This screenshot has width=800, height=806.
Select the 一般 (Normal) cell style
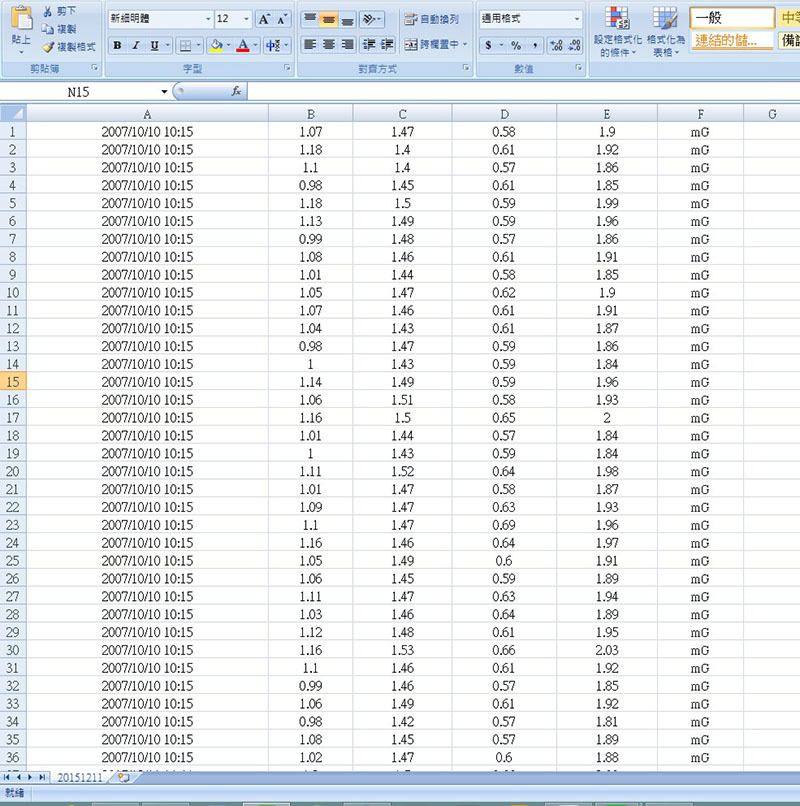click(732, 18)
